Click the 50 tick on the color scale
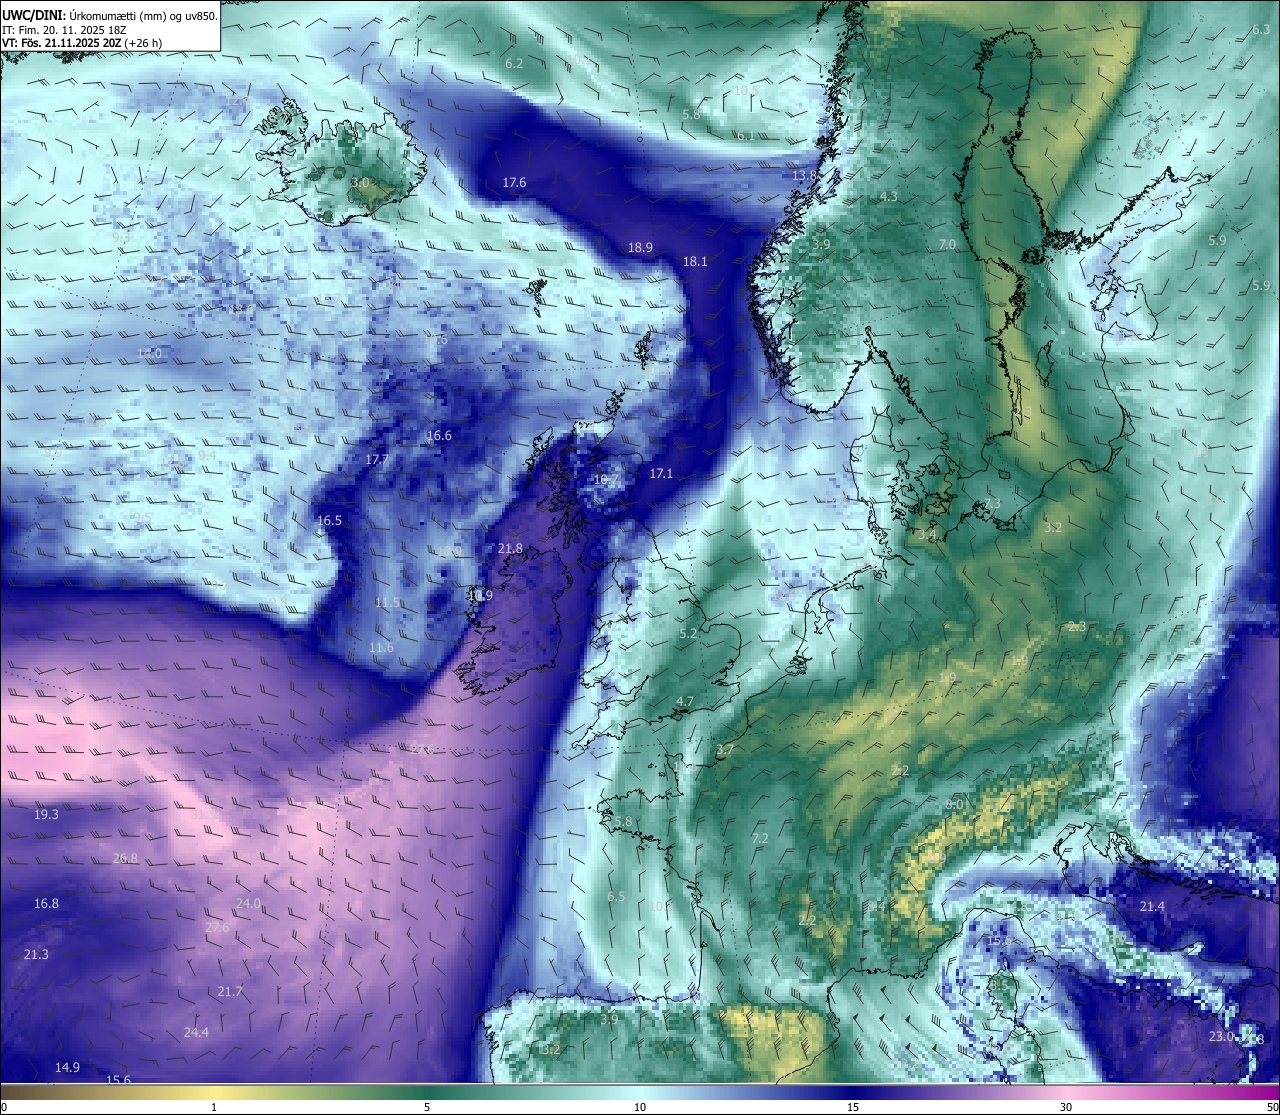 coord(1272,1107)
